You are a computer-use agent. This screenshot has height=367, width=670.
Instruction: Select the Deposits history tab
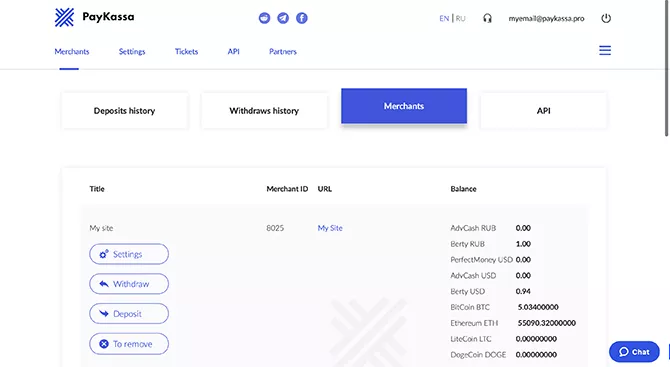pos(124,111)
